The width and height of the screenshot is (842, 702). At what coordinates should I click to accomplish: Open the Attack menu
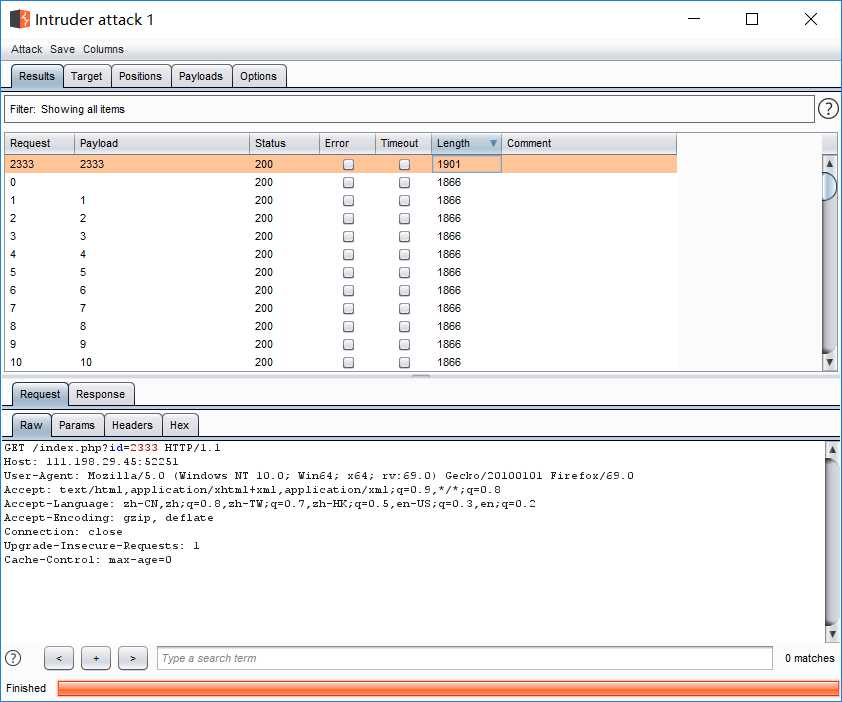26,49
